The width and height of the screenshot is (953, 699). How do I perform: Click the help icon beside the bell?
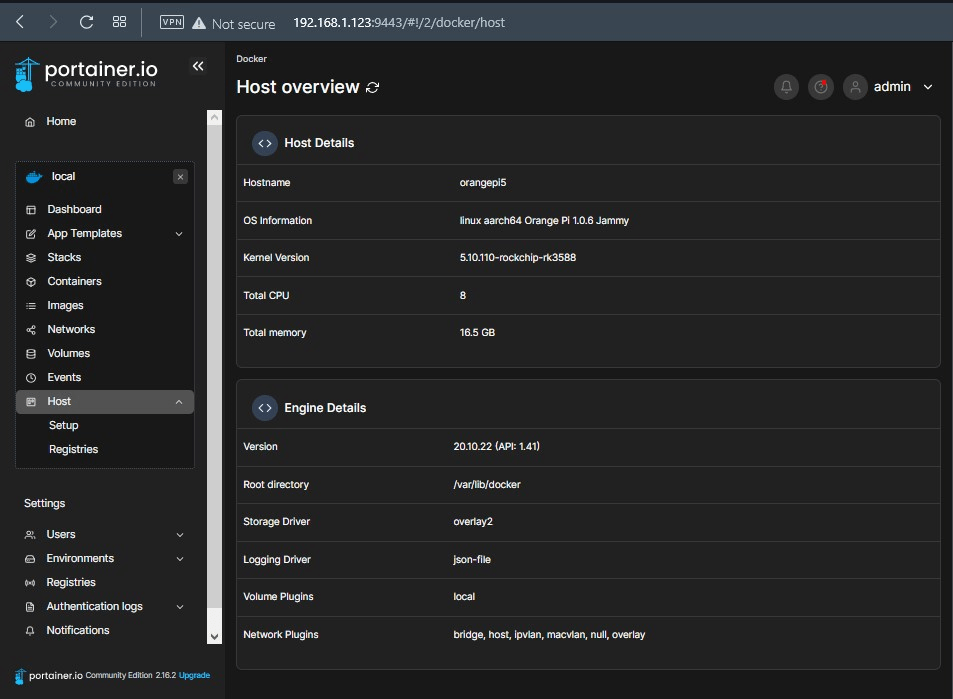(821, 87)
